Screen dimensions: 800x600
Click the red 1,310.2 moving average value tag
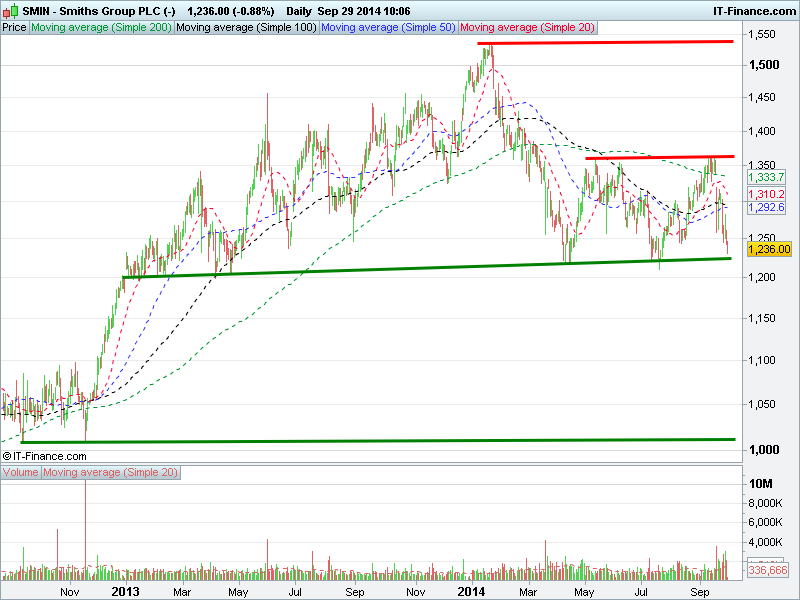tap(767, 193)
